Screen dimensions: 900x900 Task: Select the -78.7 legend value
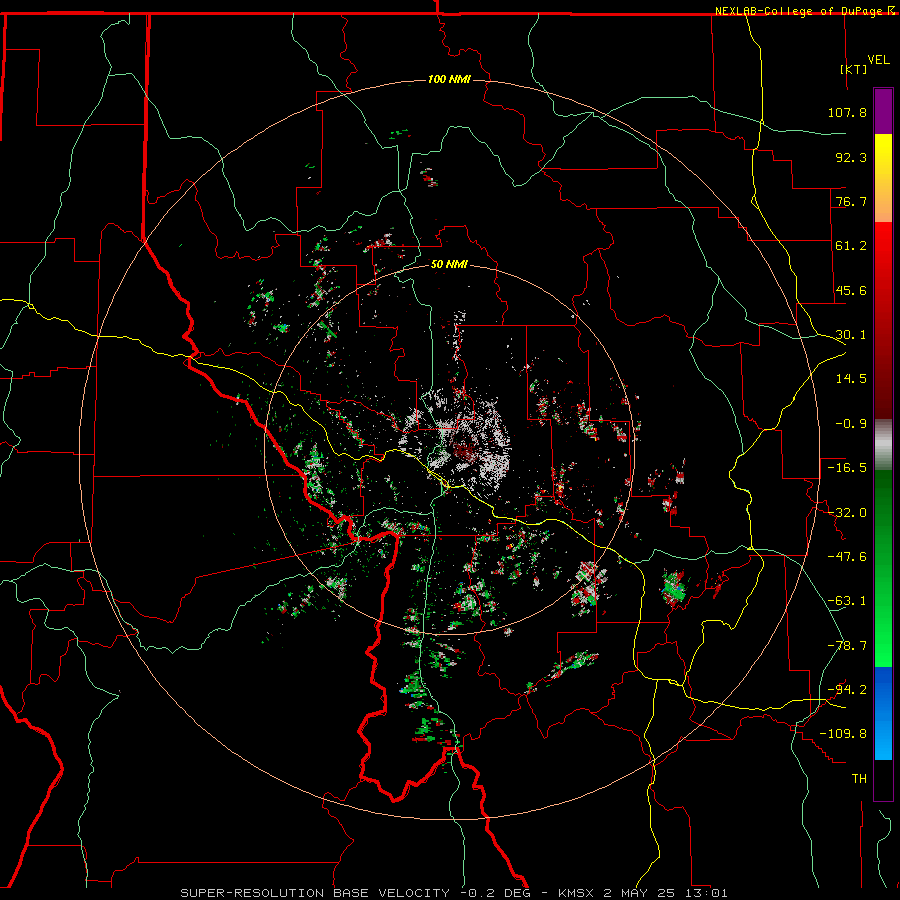847,646
